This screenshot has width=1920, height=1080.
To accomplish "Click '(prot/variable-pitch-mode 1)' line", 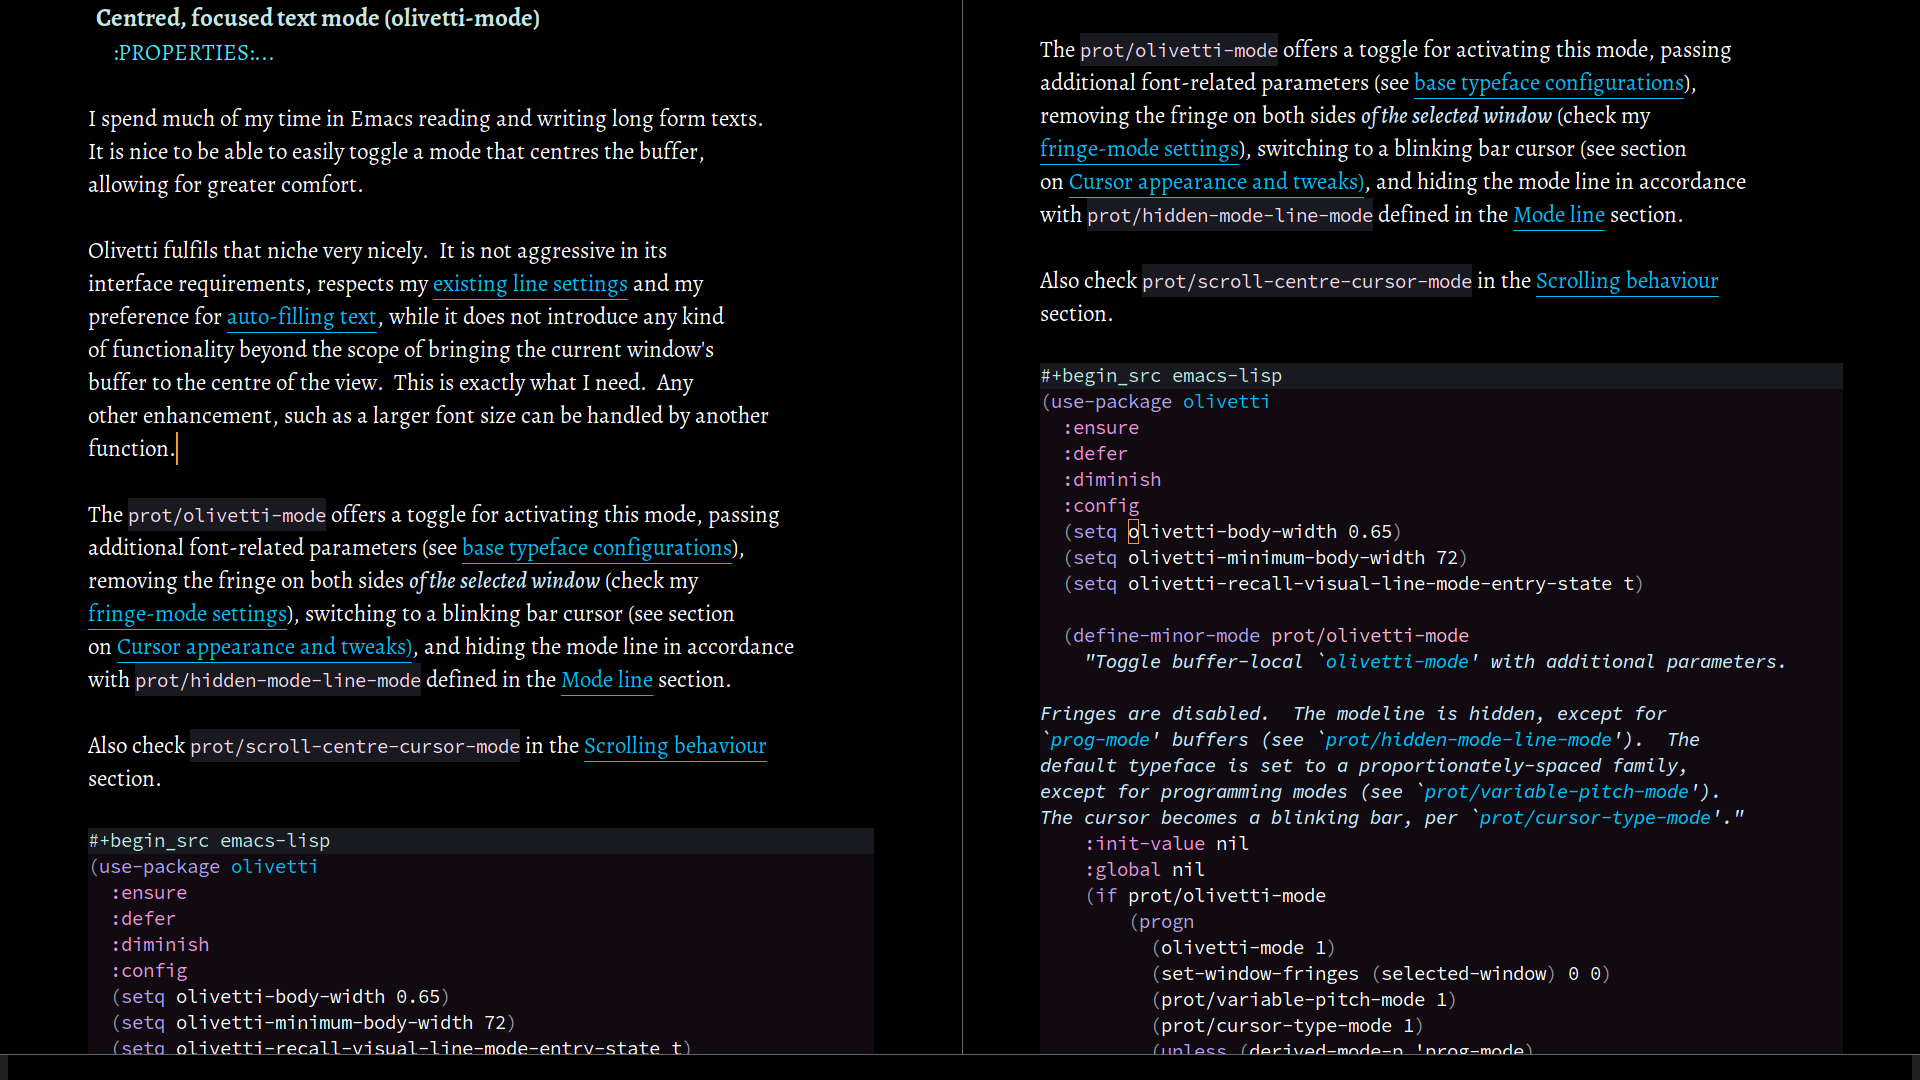I will (x=1304, y=1000).
